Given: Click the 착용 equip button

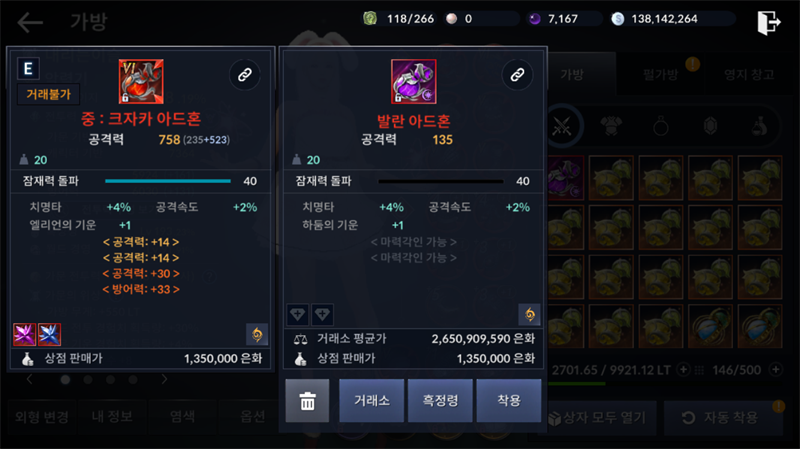Looking at the screenshot, I should (509, 401).
